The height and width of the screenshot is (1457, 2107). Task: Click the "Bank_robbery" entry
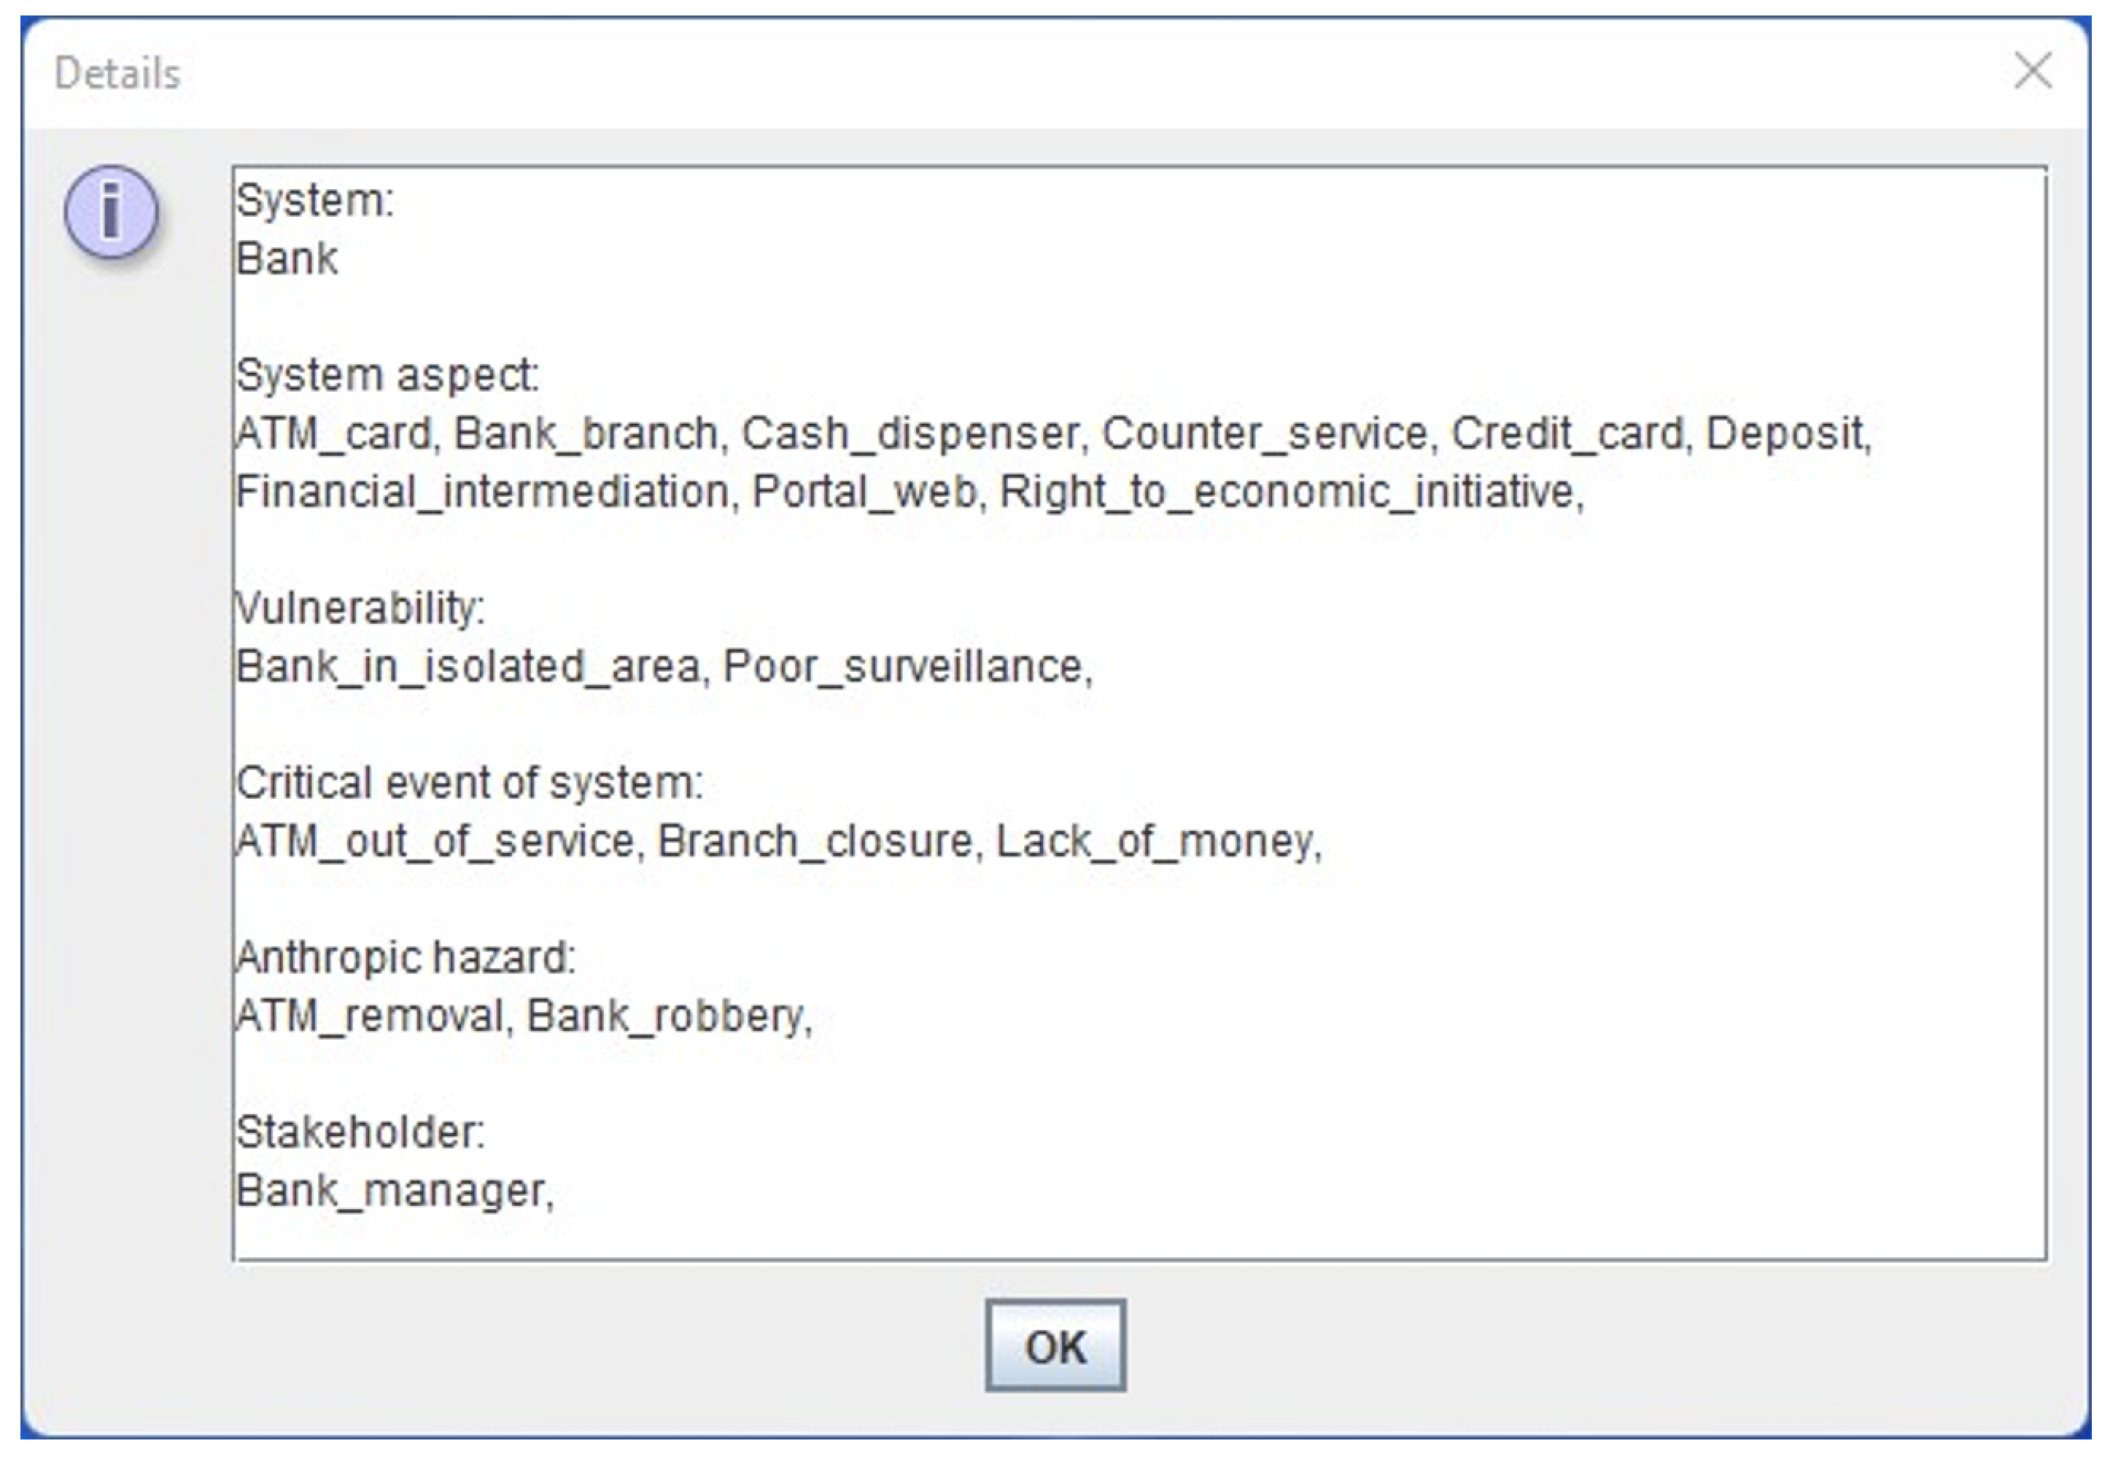tap(666, 1016)
